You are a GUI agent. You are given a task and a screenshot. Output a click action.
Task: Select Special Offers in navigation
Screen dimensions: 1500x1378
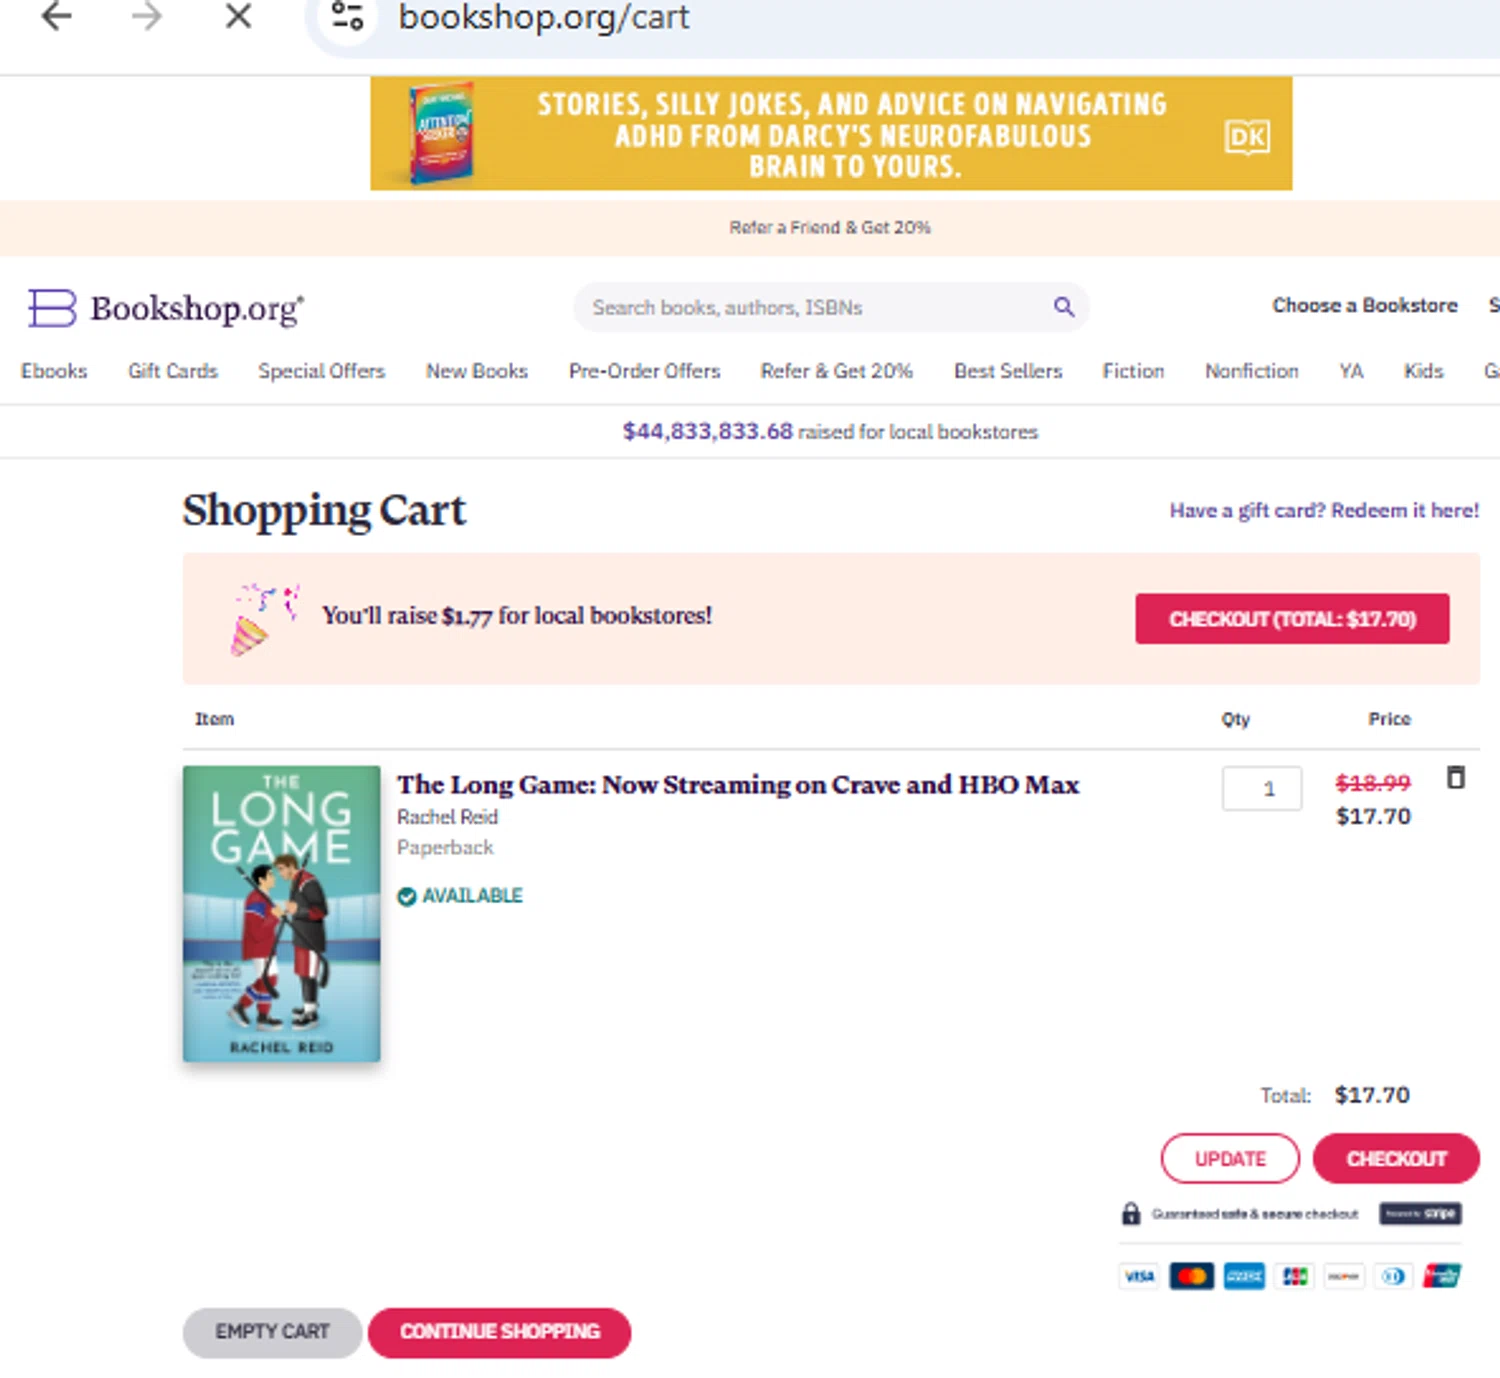coord(321,371)
